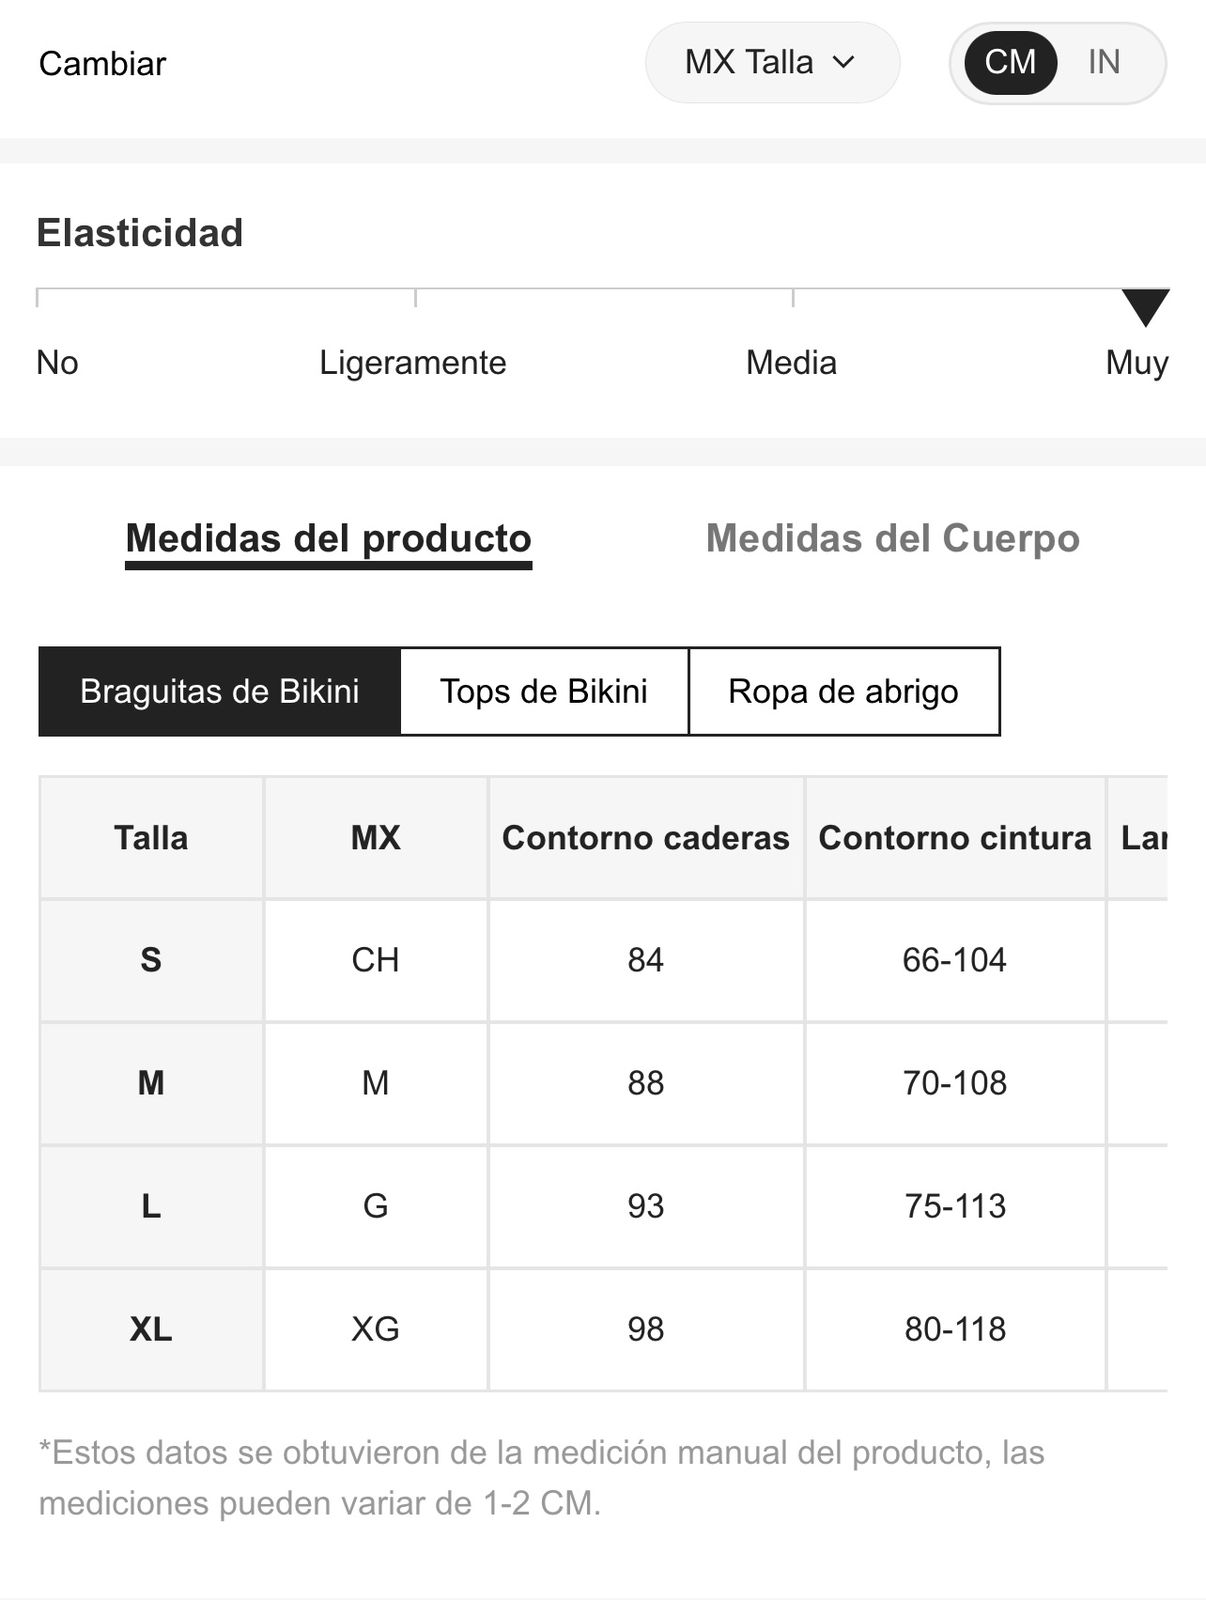Image resolution: width=1206 pixels, height=1600 pixels.
Task: Open the Medidas del Cuerpo tab
Action: [892, 538]
